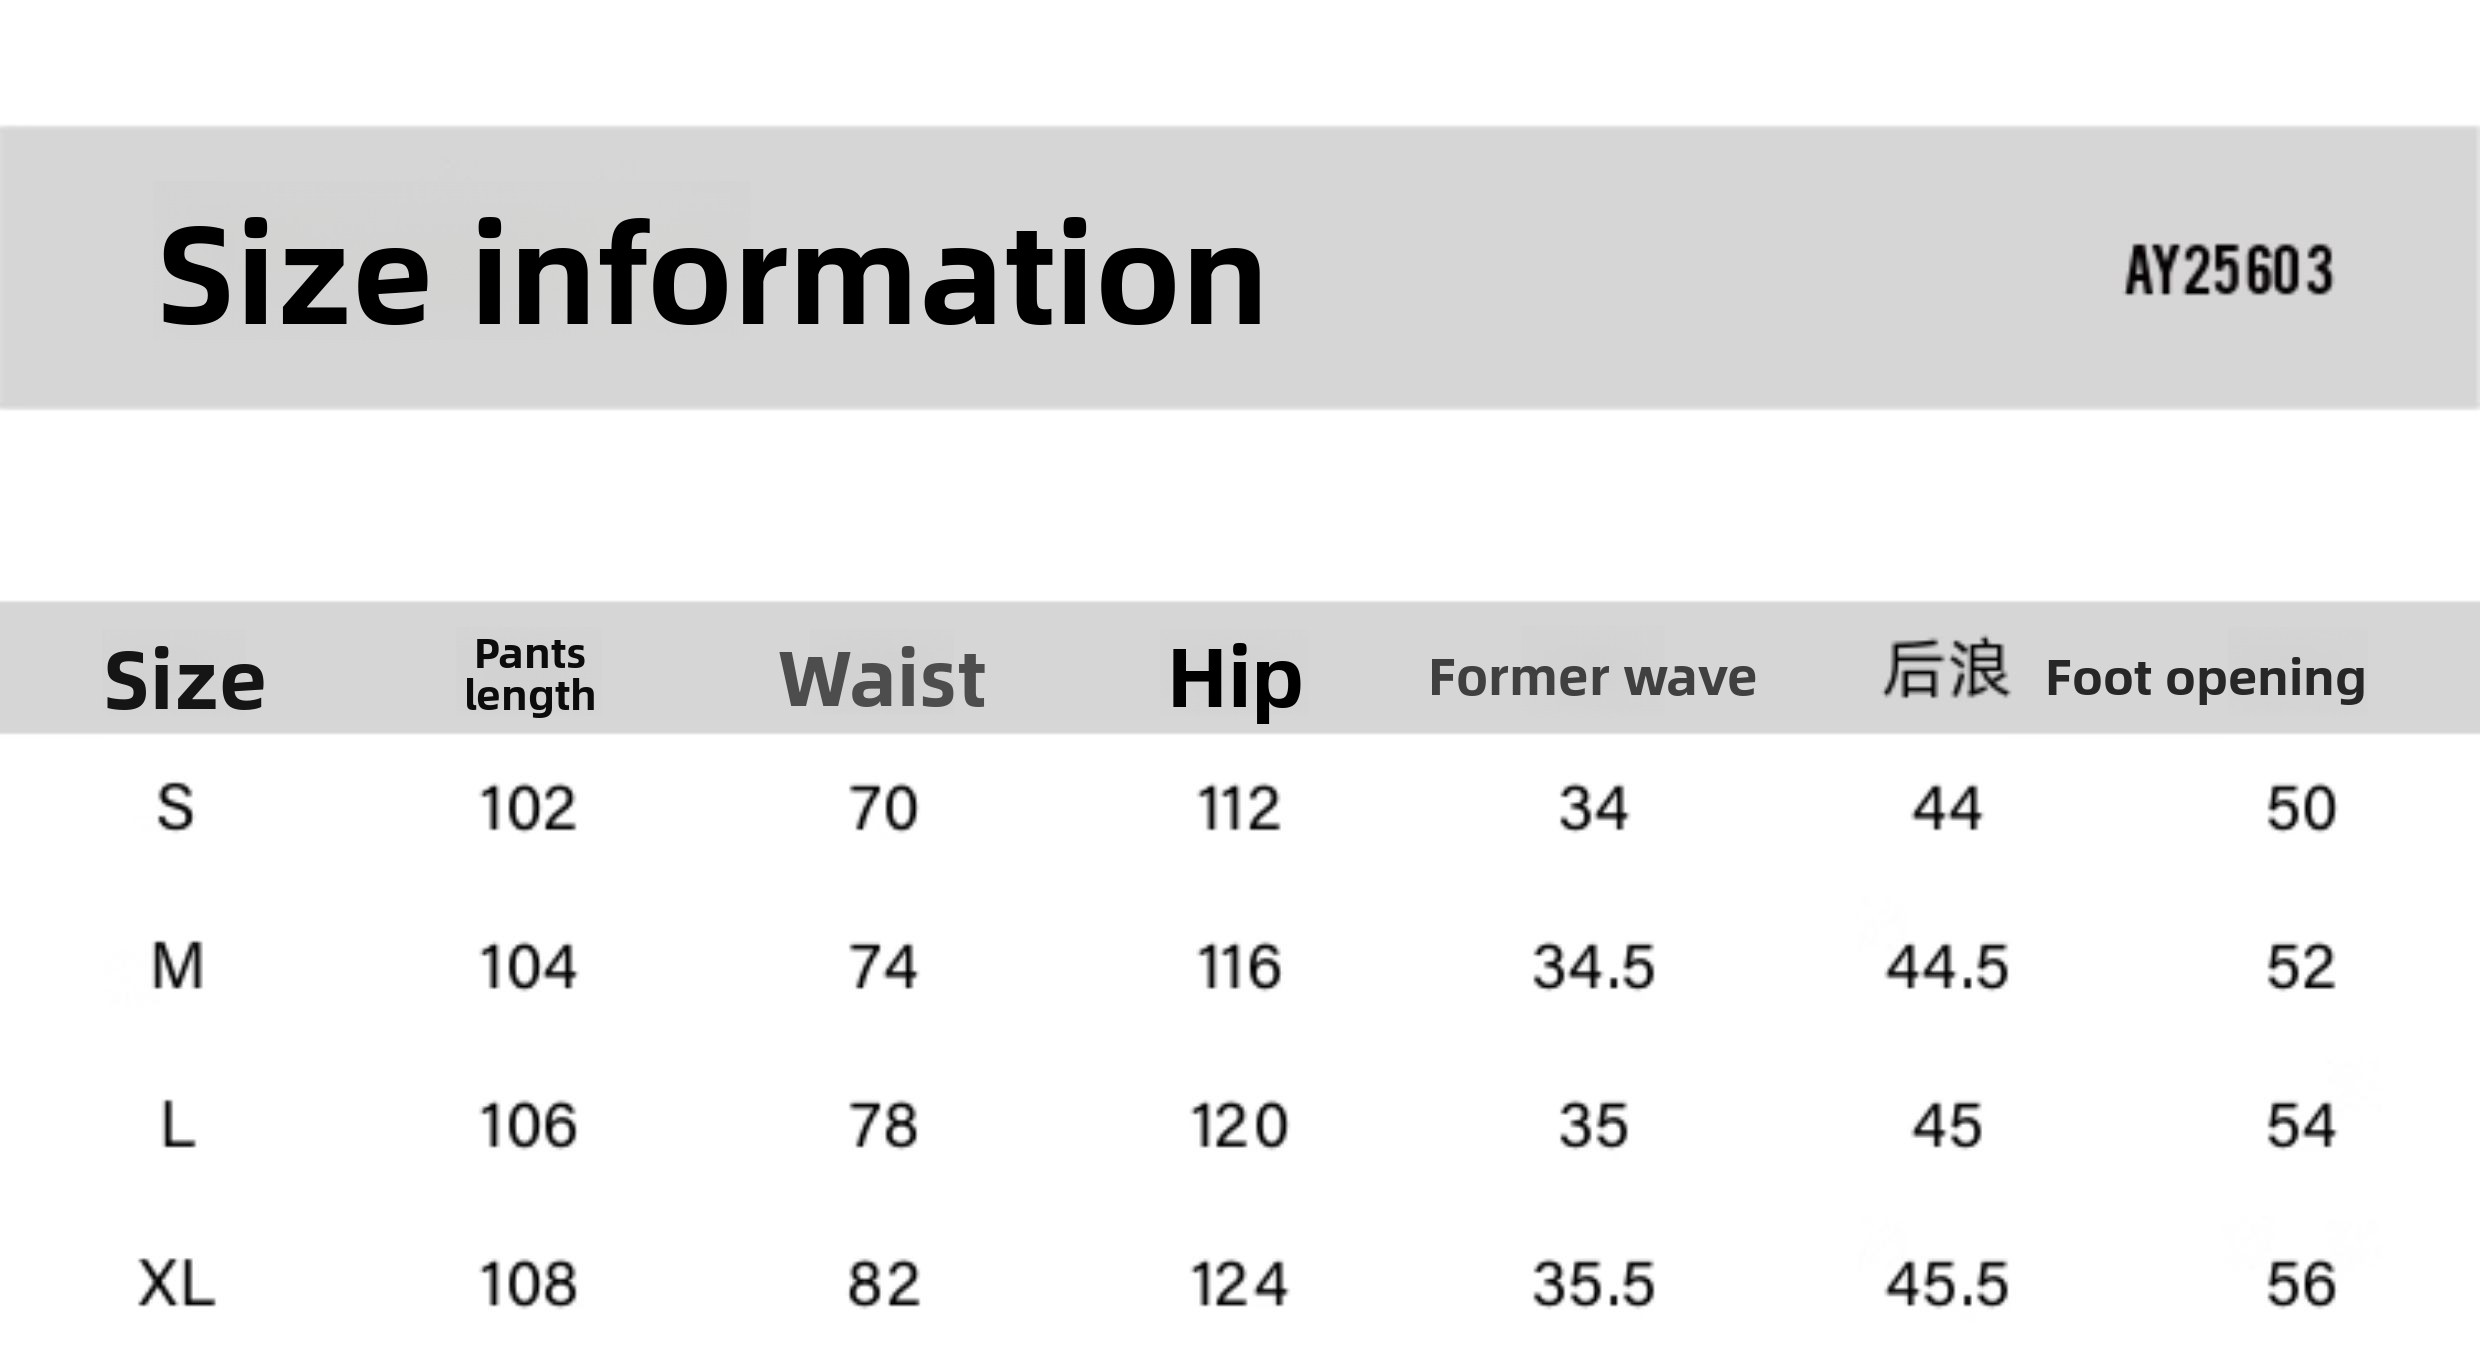Select the XL size row label
2480x1368 pixels.
pyautogui.click(x=177, y=1284)
